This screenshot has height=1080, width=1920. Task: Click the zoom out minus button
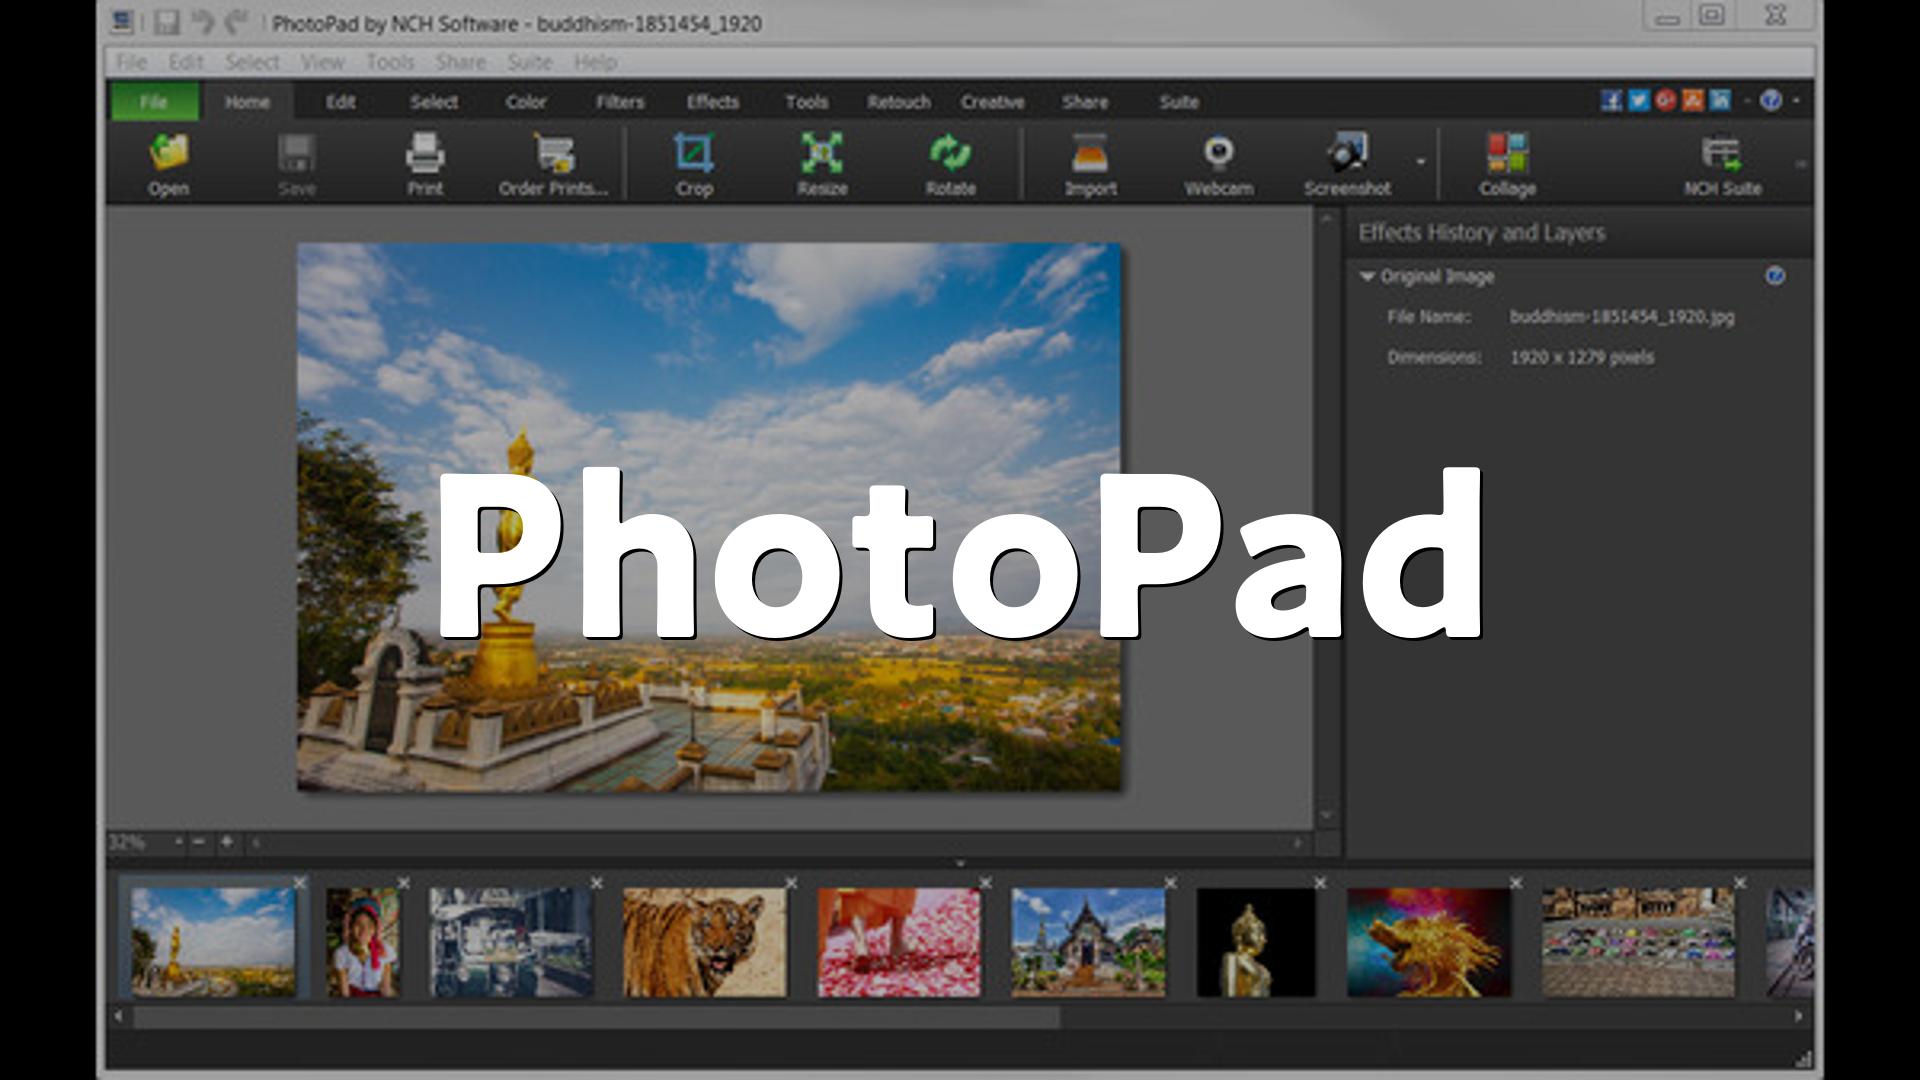(x=198, y=842)
